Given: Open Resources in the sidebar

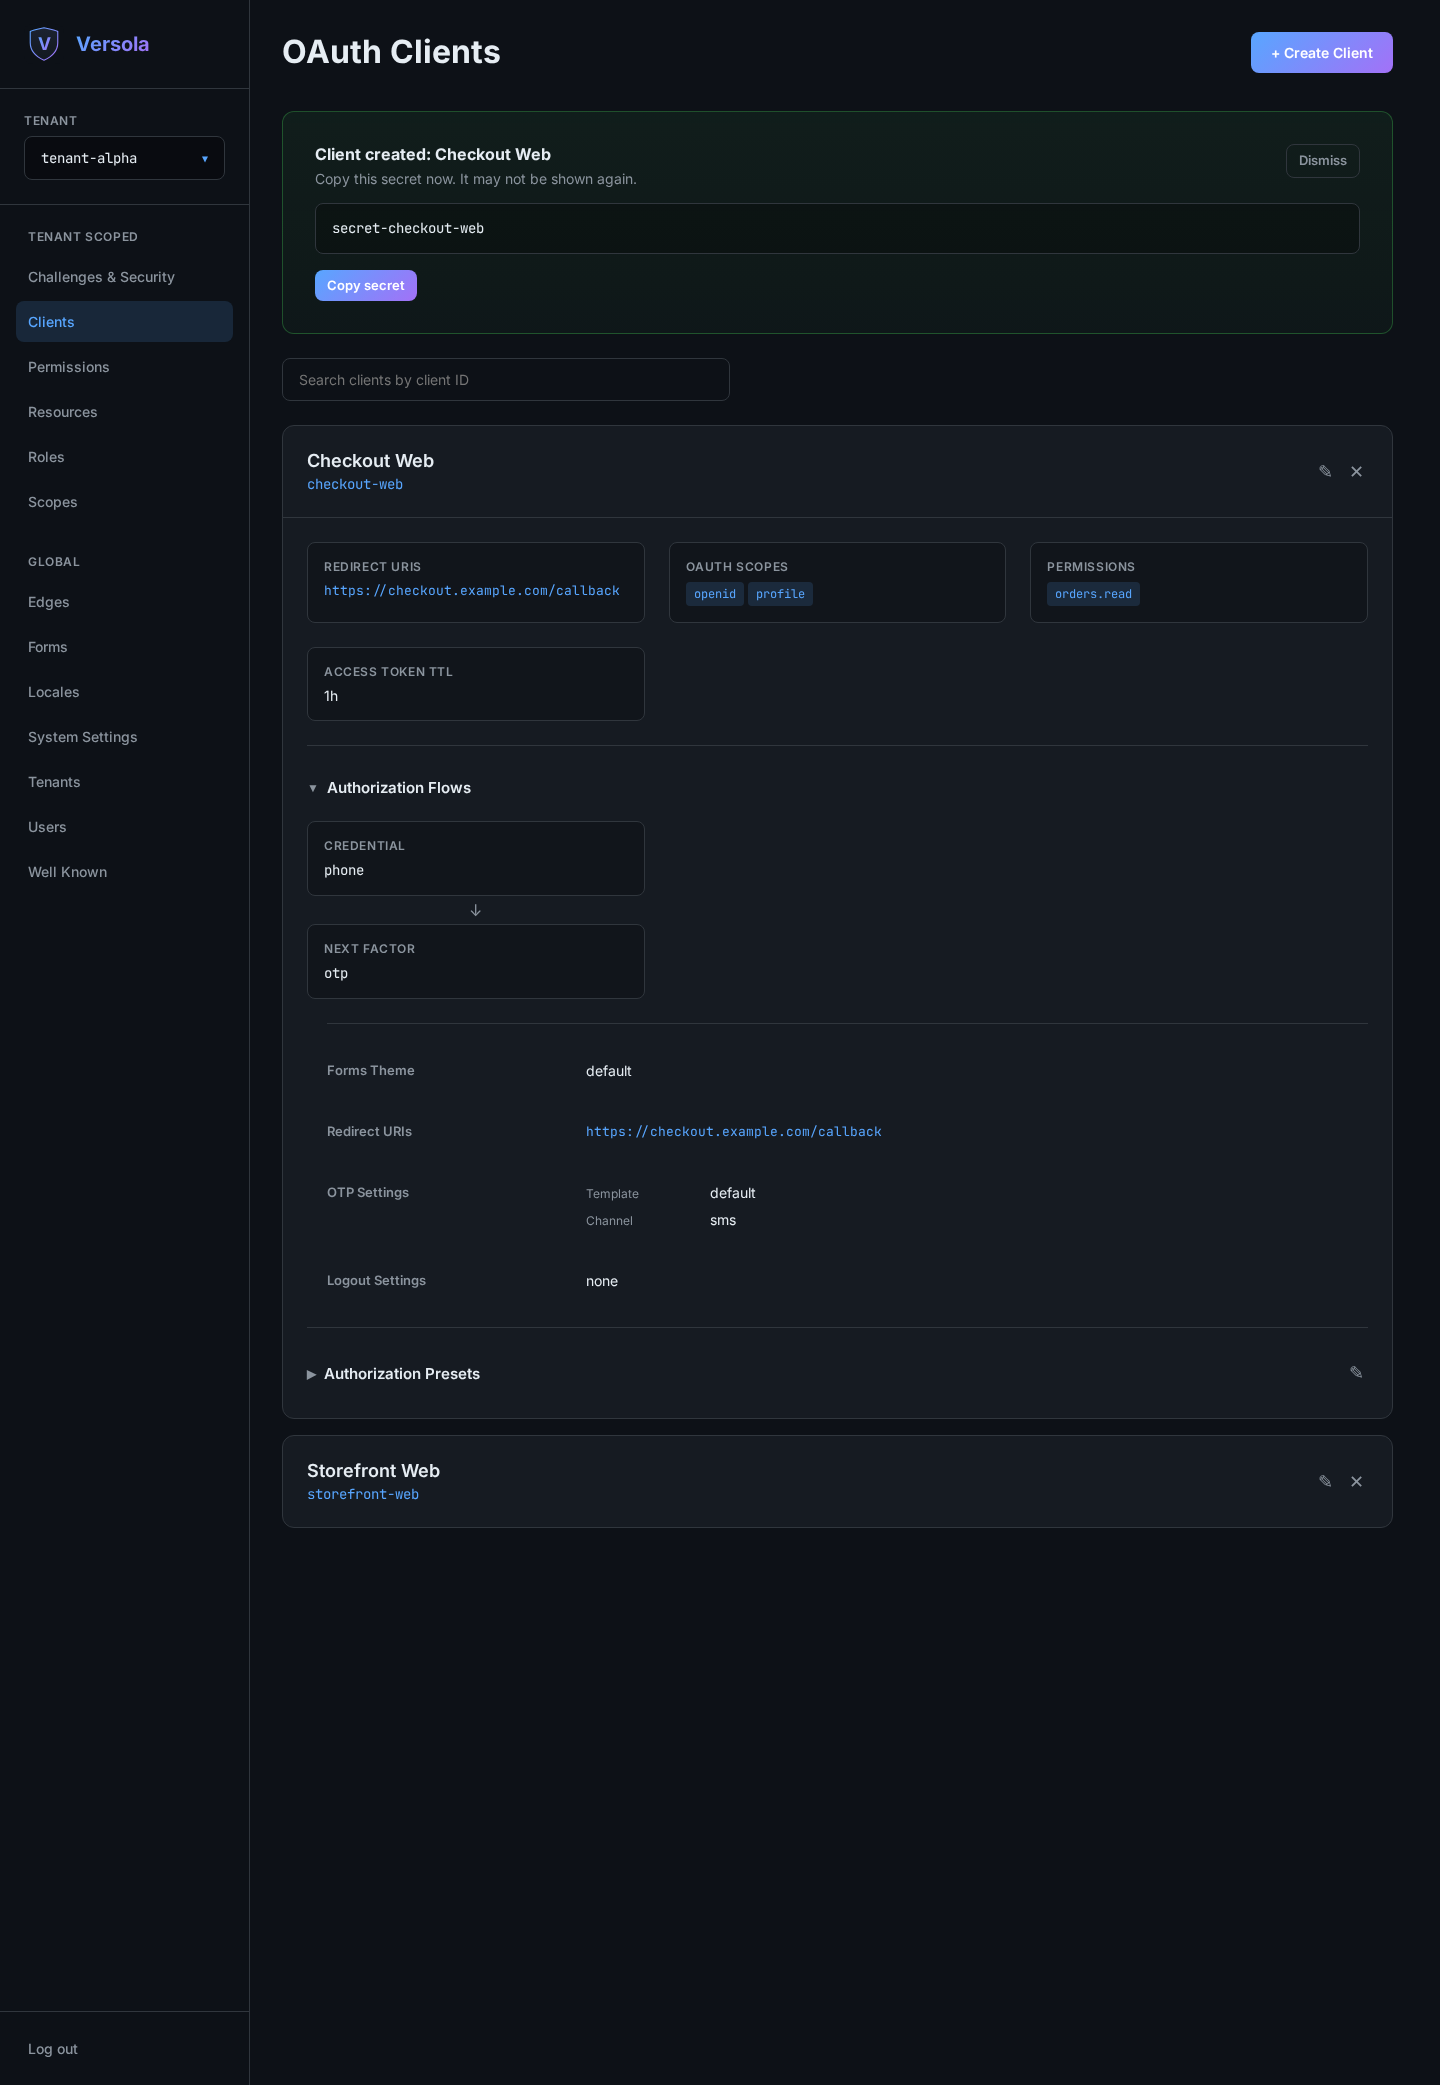Looking at the screenshot, I should (124, 412).
